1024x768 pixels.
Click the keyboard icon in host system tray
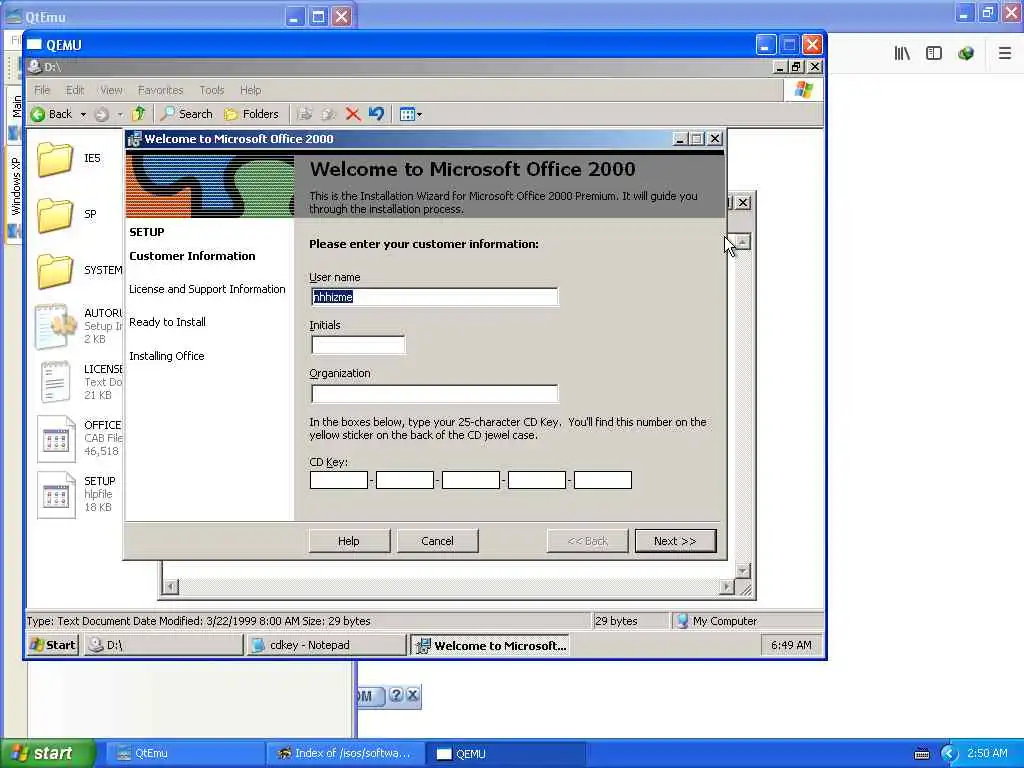coord(922,754)
